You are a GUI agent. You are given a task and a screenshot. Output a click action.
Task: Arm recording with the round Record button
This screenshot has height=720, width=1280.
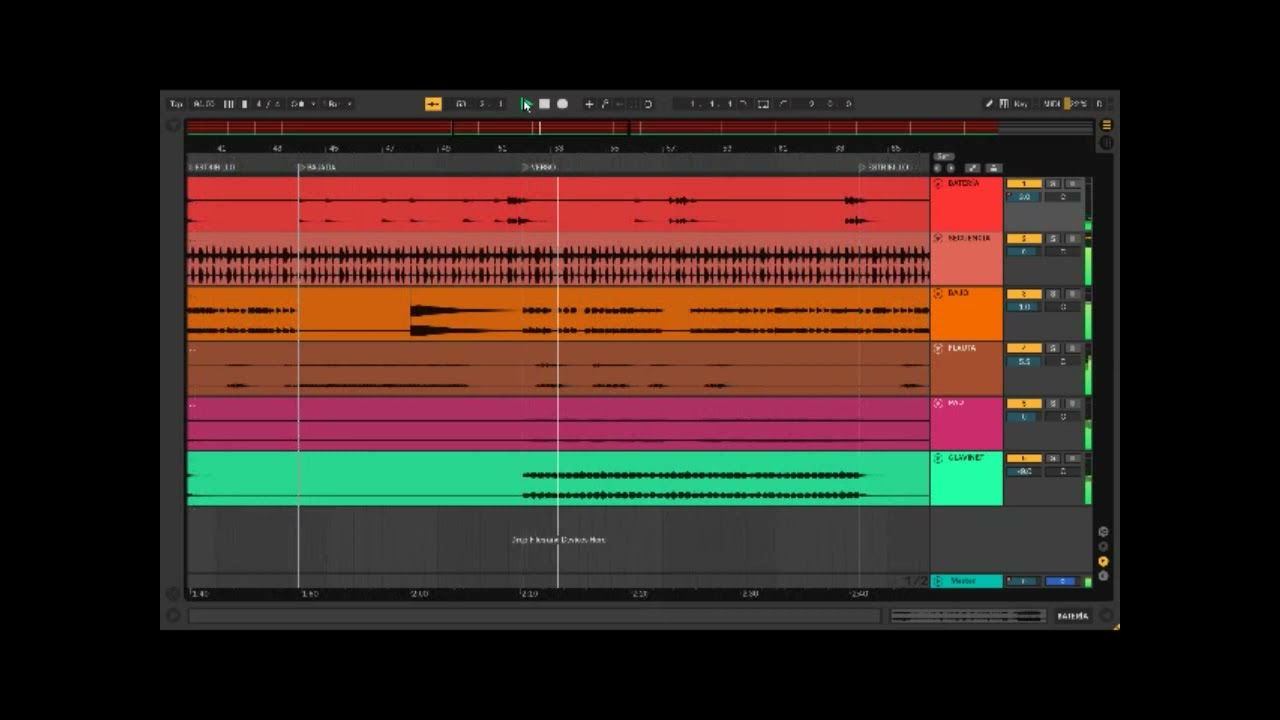click(562, 104)
